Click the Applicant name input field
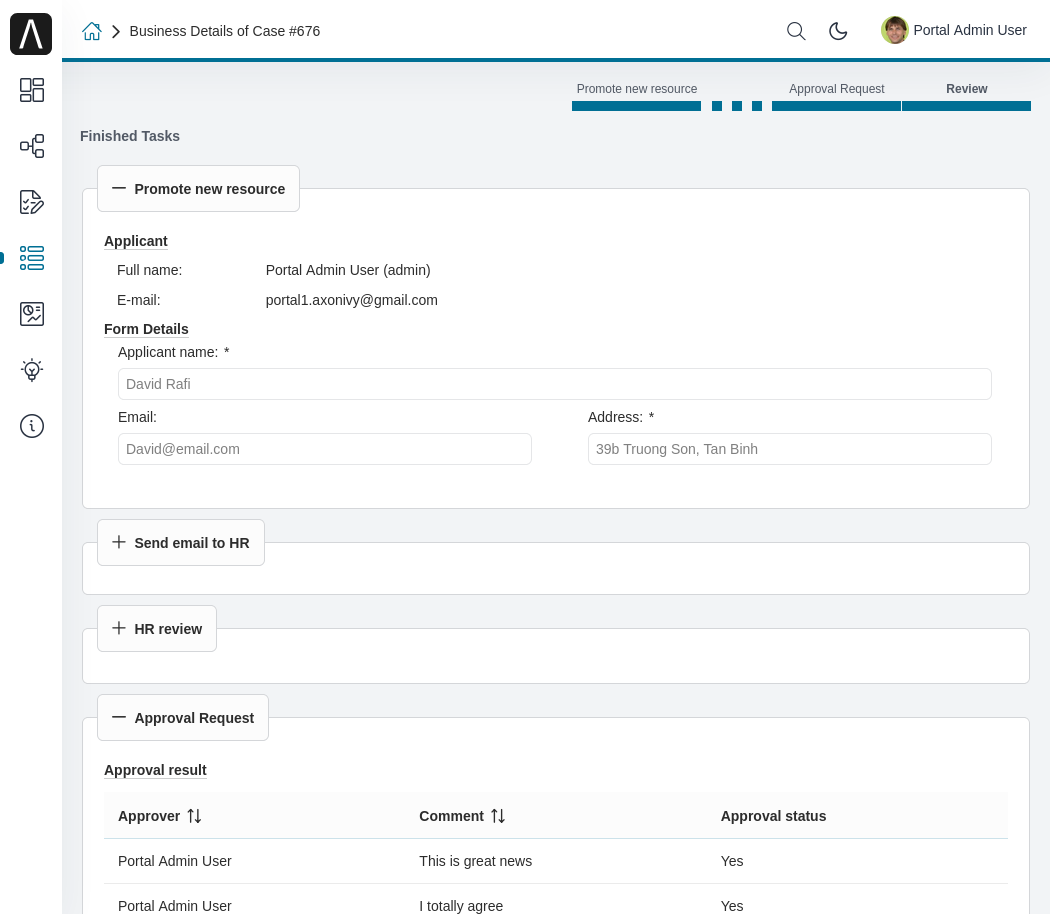This screenshot has height=914, width=1050. point(554,384)
